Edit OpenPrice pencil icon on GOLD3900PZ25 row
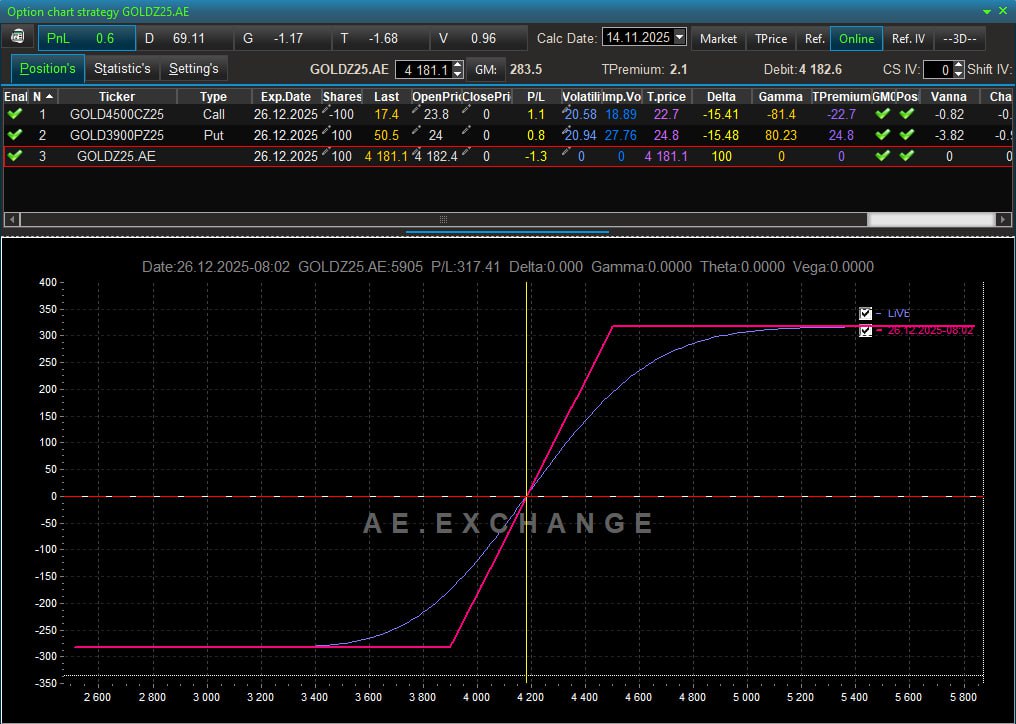Viewport: 1016px width, 724px height. tap(417, 129)
